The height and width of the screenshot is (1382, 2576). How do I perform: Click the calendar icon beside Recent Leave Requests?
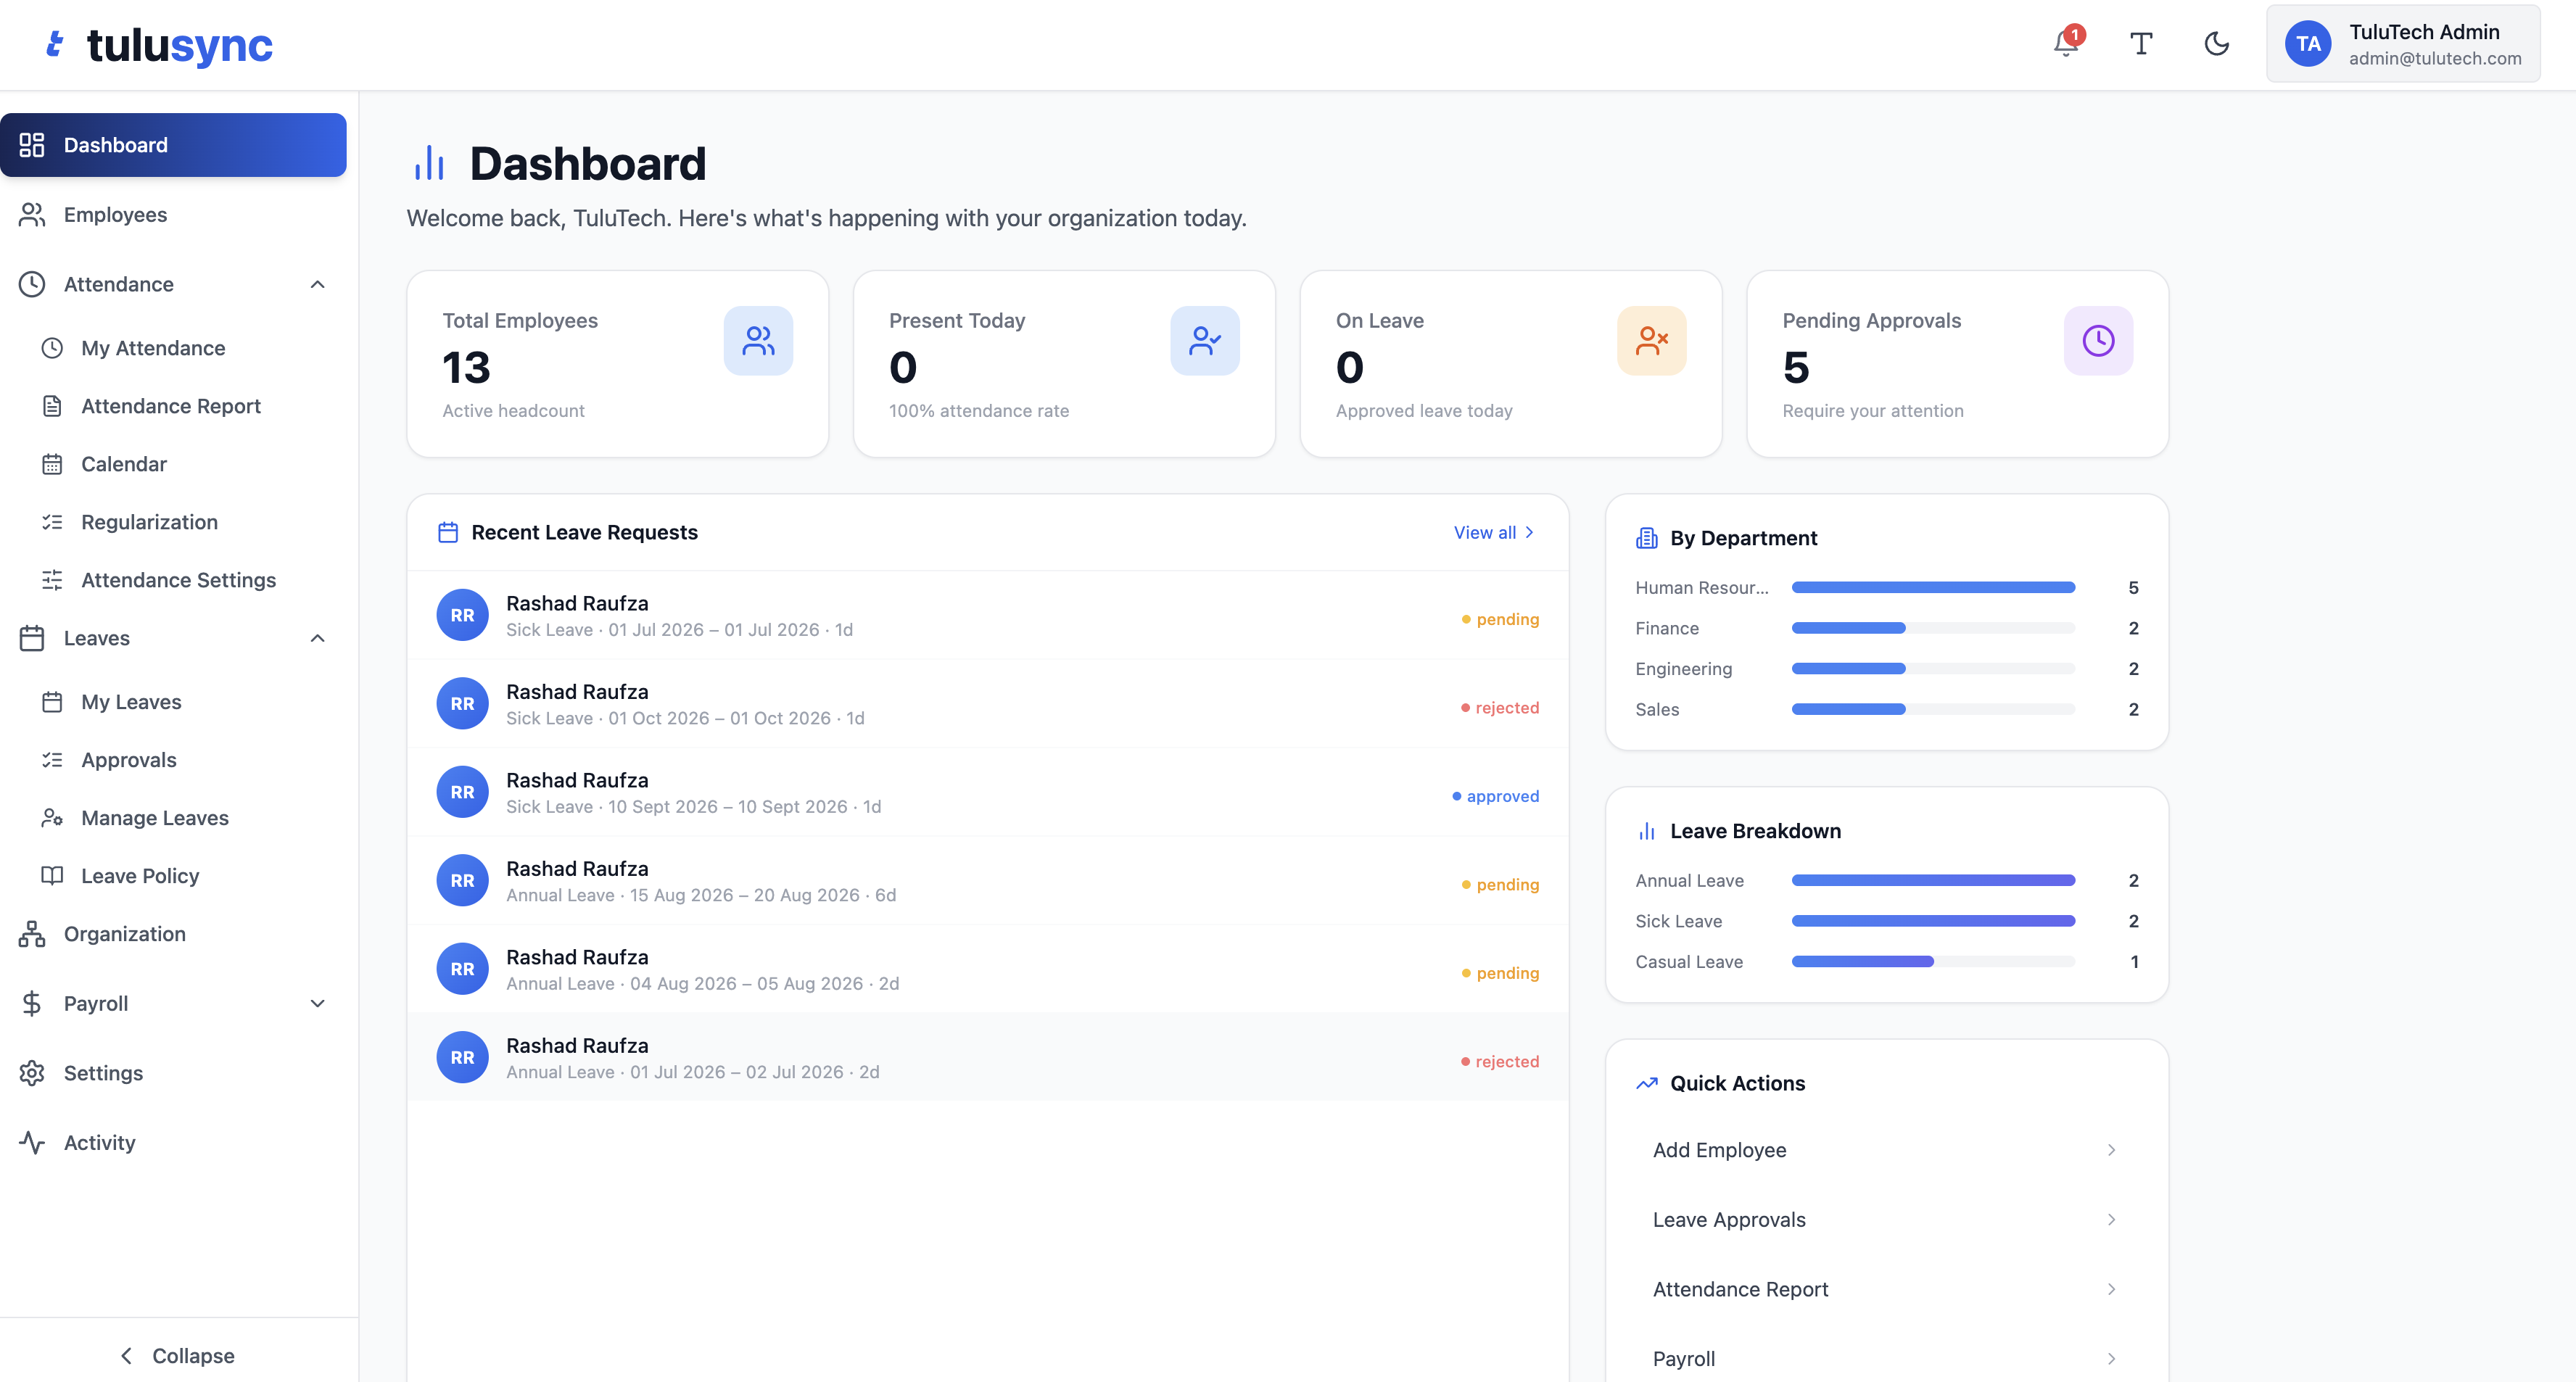point(448,532)
